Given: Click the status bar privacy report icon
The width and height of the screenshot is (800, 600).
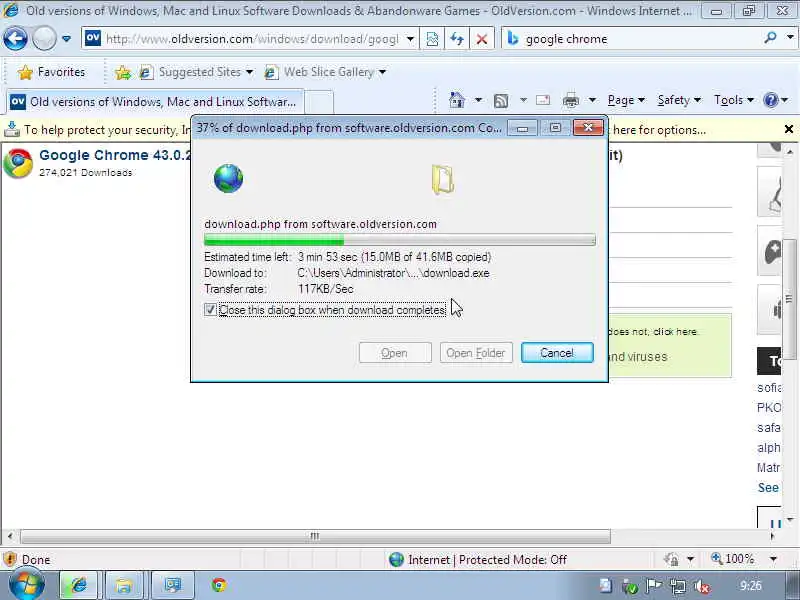Looking at the screenshot, I should coord(671,560).
